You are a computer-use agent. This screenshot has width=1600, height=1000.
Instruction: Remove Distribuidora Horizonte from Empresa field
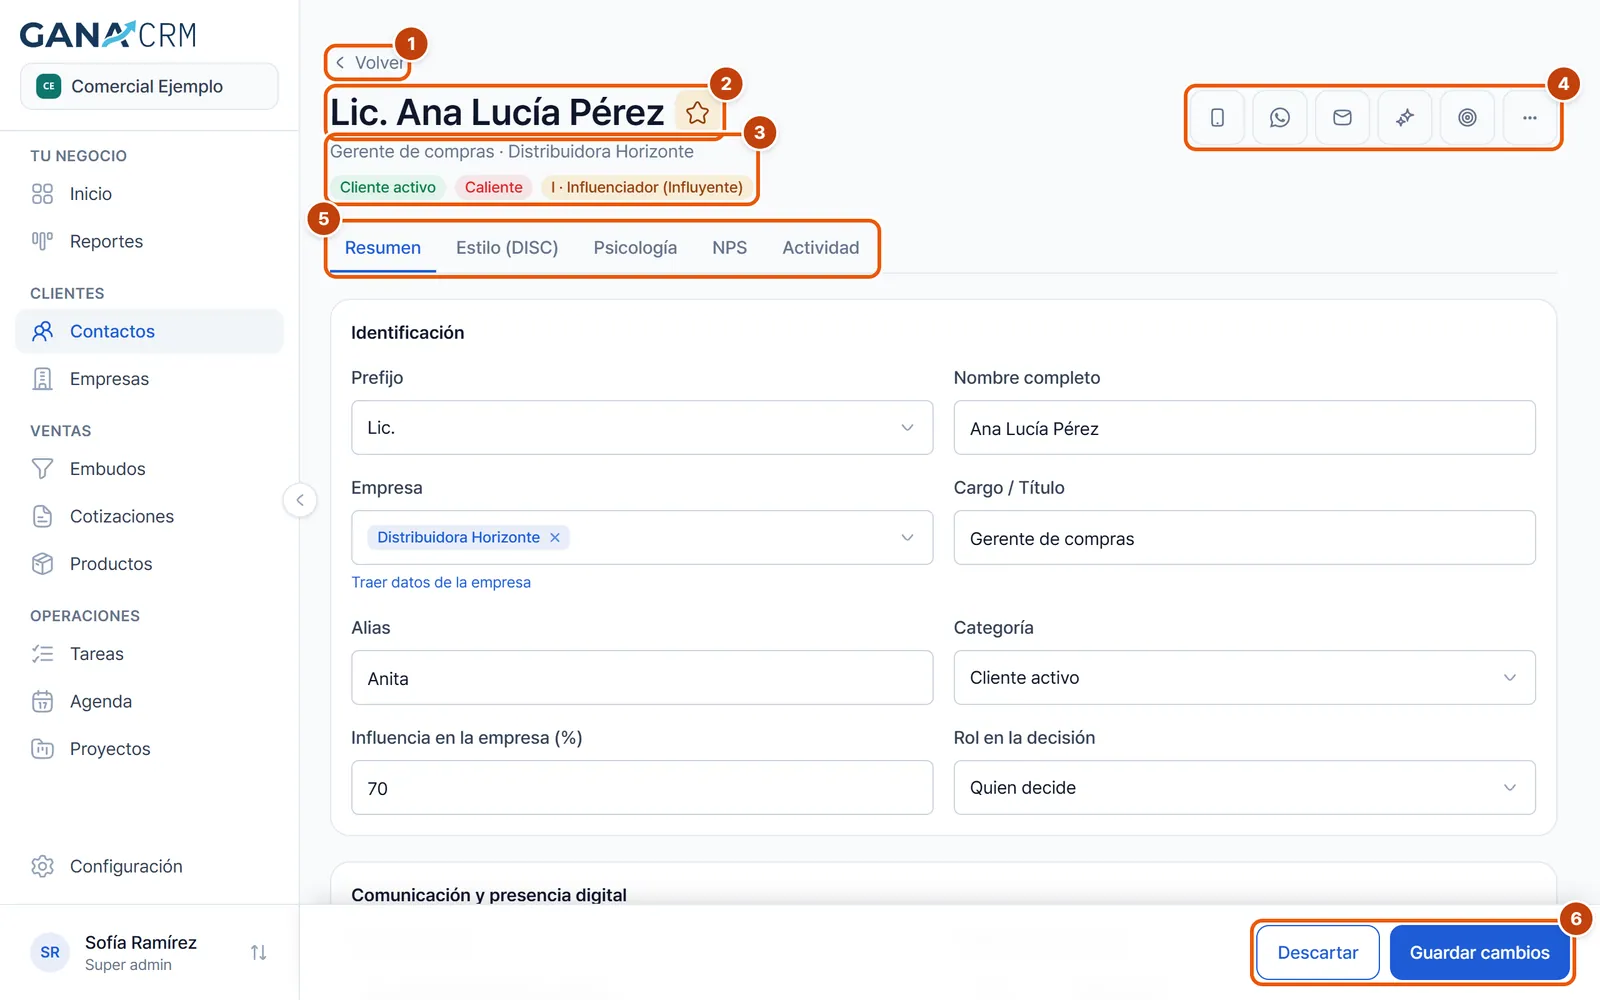(x=555, y=537)
